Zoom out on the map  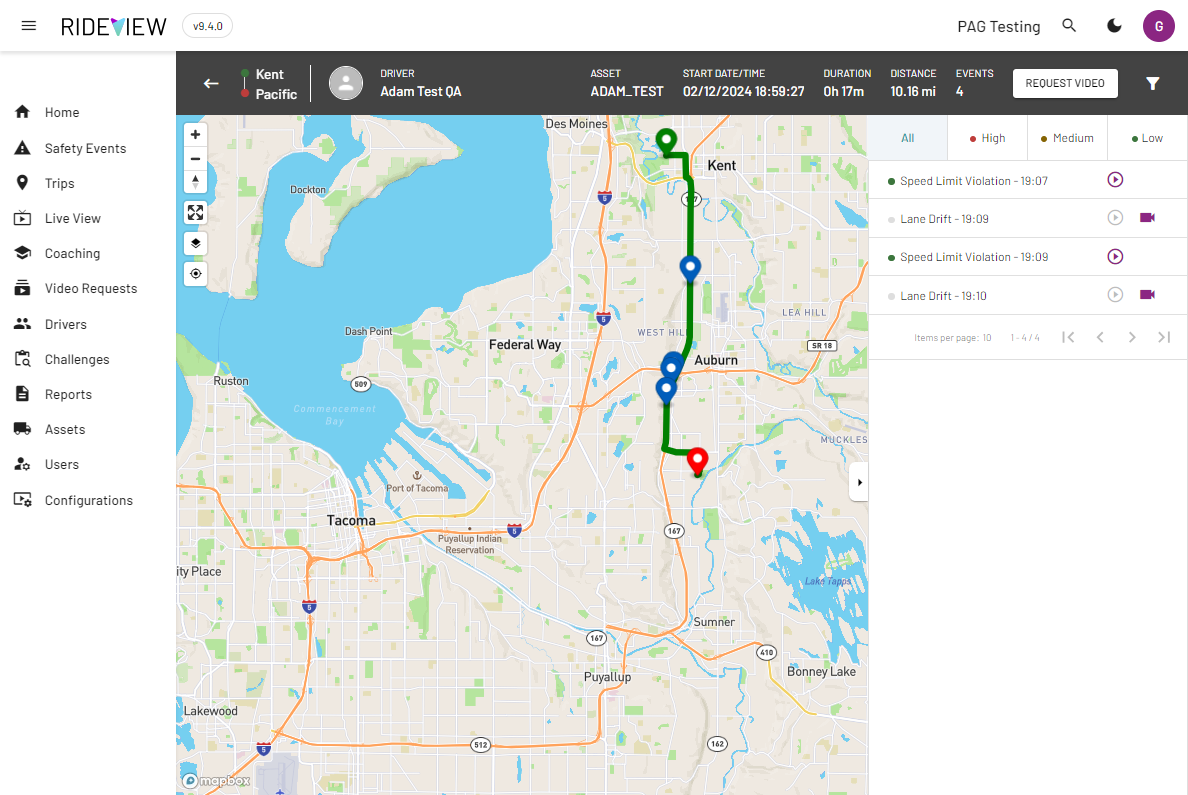click(x=195, y=158)
